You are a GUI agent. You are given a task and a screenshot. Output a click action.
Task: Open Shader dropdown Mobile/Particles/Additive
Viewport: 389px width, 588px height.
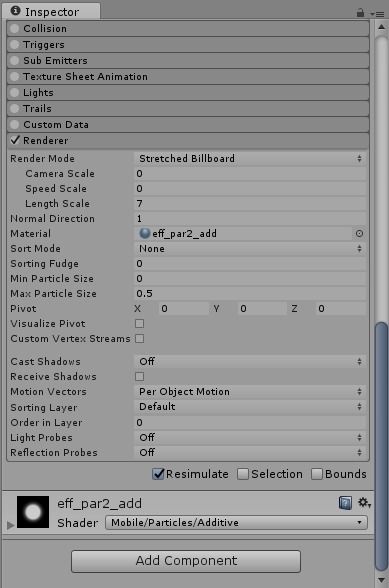coord(236,522)
